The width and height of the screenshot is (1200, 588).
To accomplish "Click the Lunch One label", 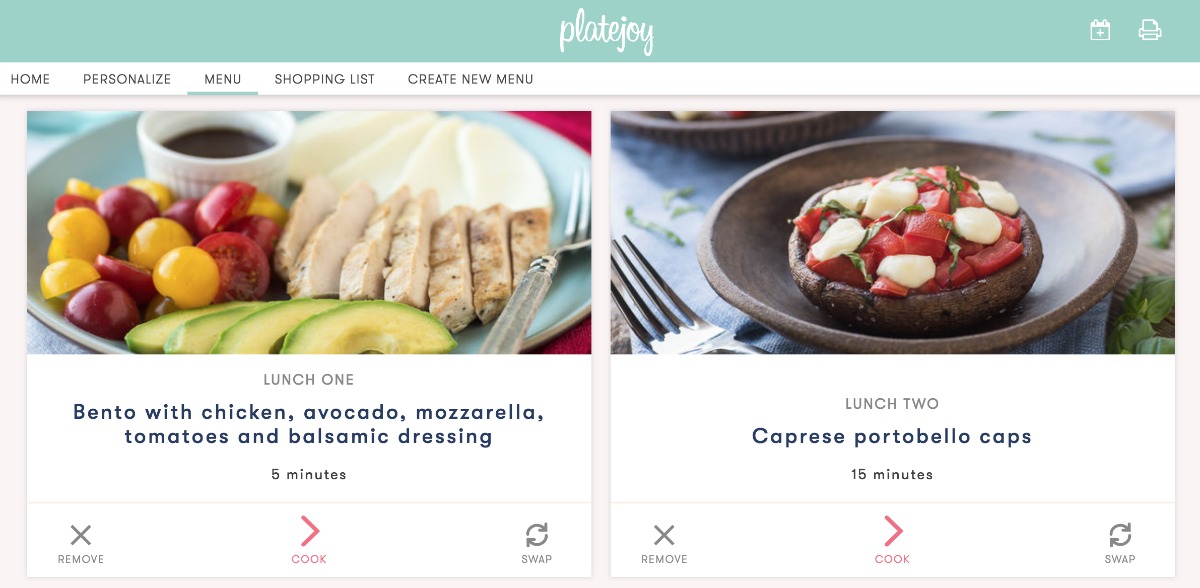I will coord(309,380).
